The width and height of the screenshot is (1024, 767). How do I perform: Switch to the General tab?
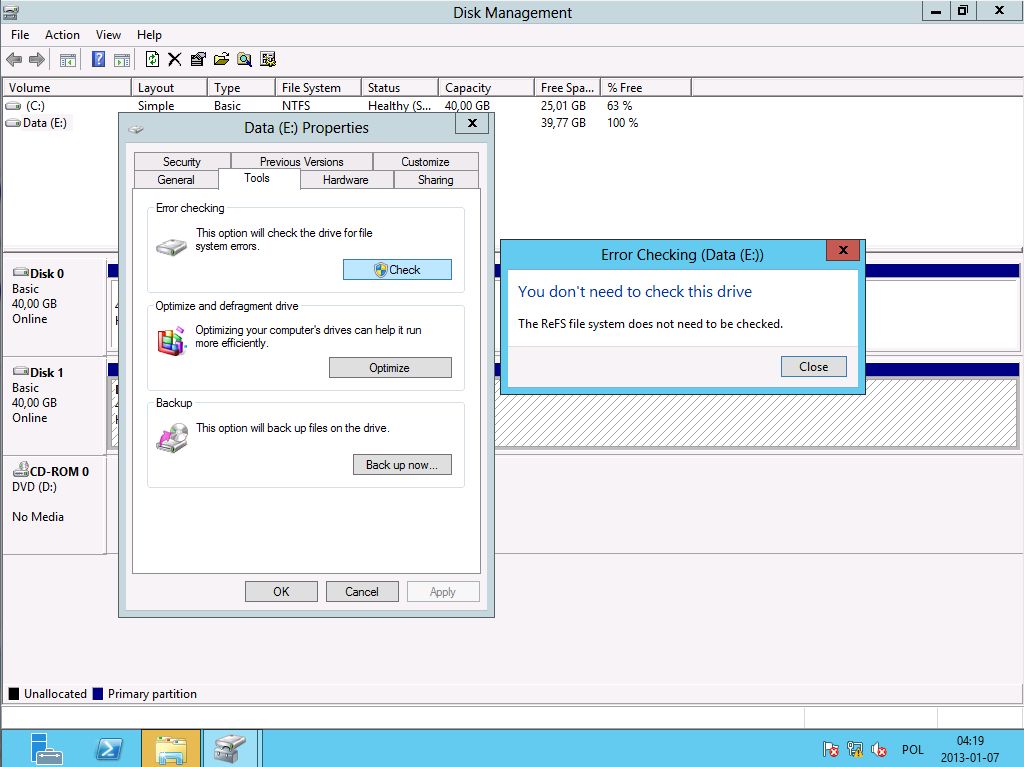tap(176, 180)
